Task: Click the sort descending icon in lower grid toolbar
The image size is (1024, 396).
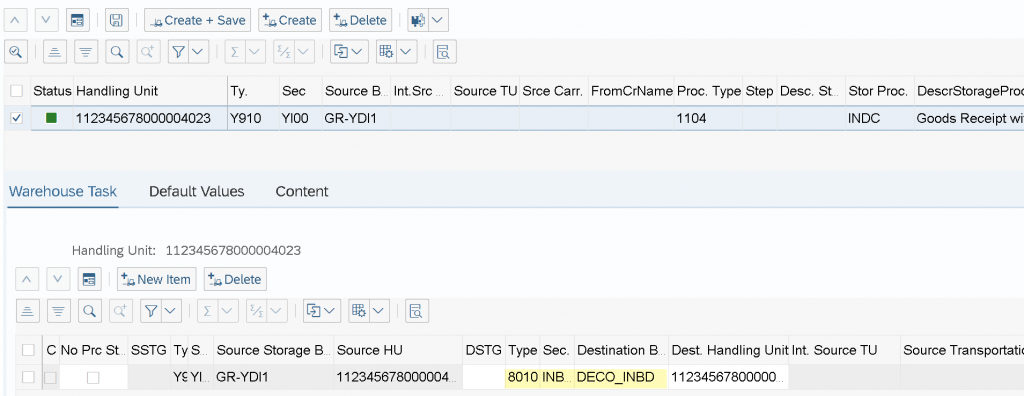Action: tap(59, 311)
